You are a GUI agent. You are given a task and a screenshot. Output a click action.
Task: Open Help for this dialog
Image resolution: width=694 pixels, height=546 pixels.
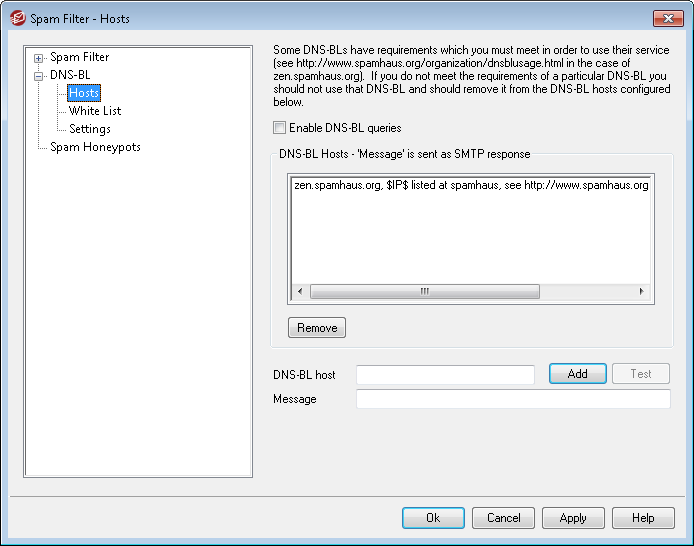(x=643, y=518)
